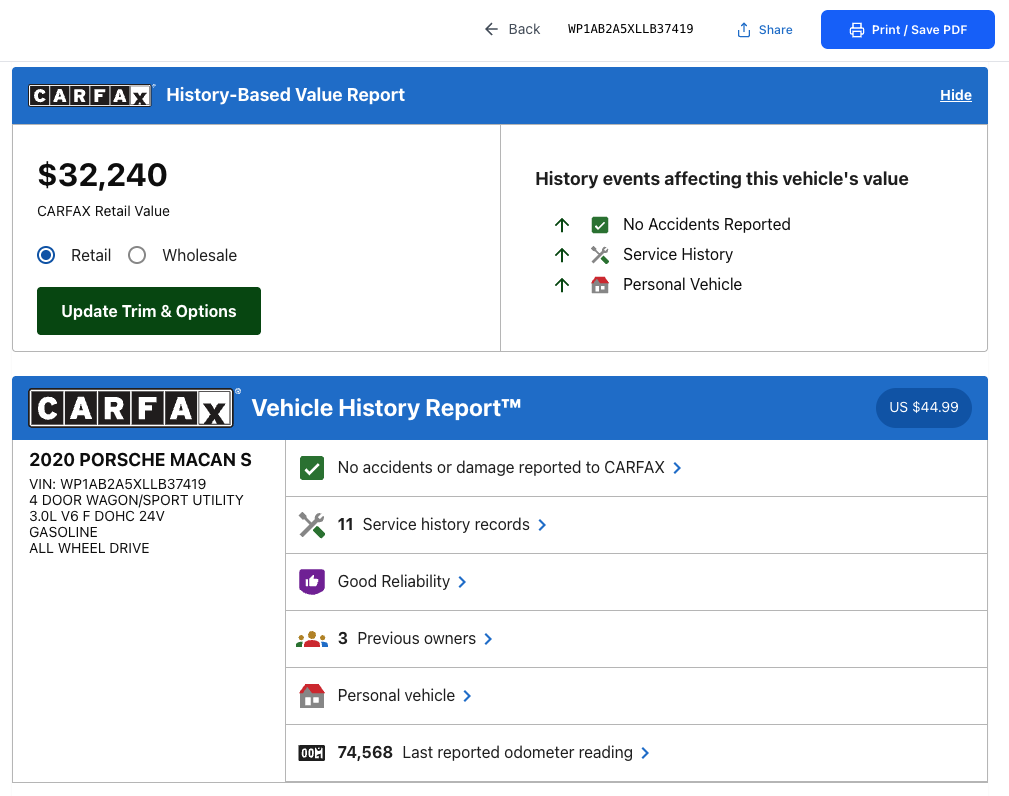Viewport: 1009px width, 796px height.
Task: Go Back using the top navigation
Action: [512, 29]
